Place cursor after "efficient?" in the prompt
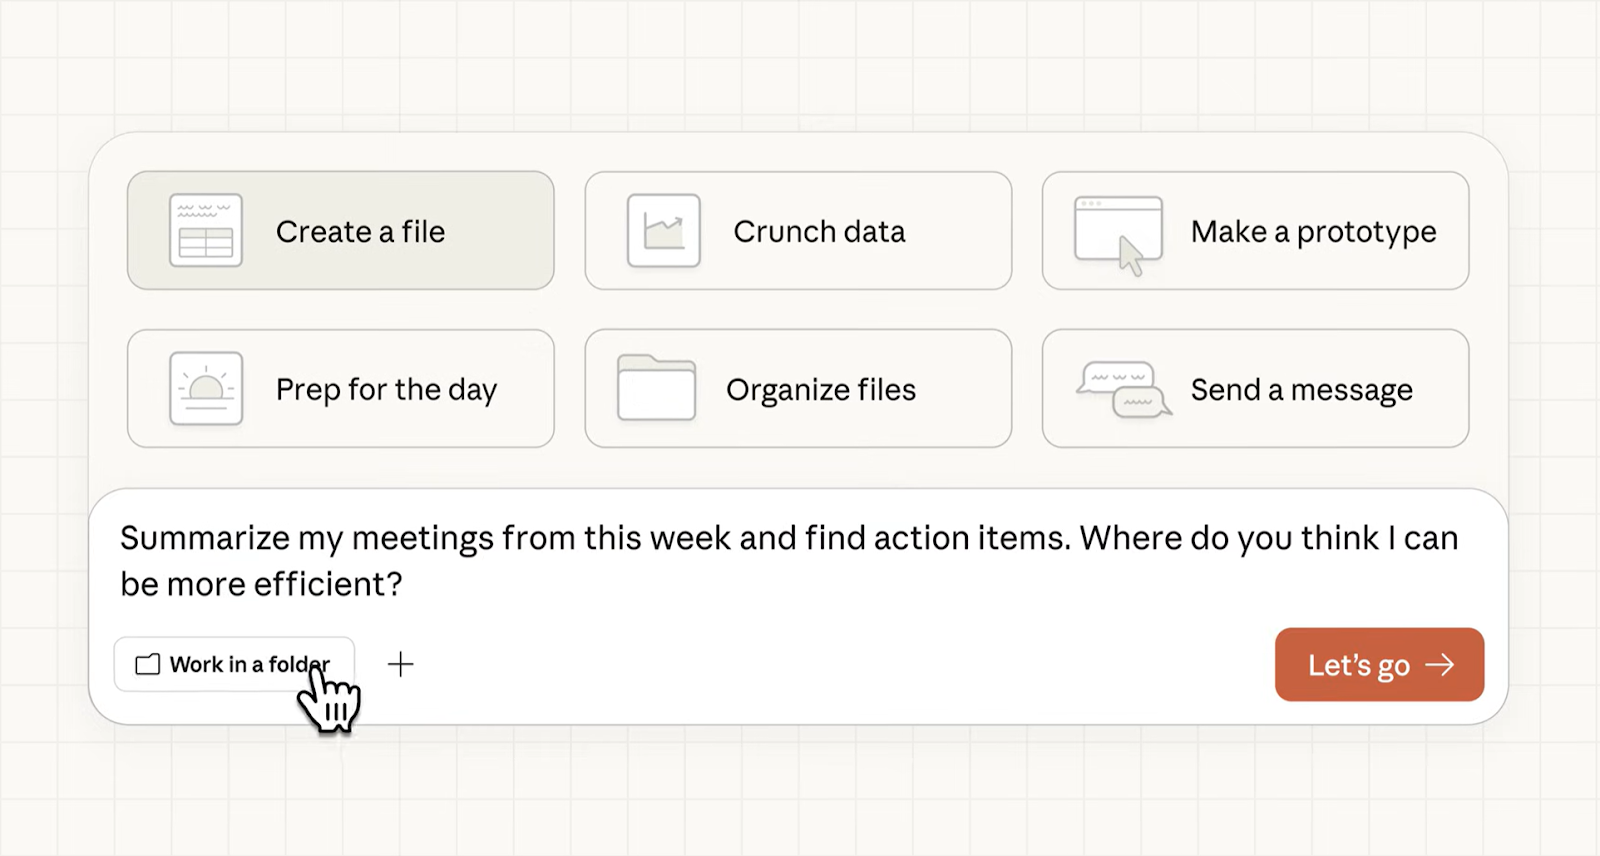Viewport: 1600px width, 856px height. point(404,585)
